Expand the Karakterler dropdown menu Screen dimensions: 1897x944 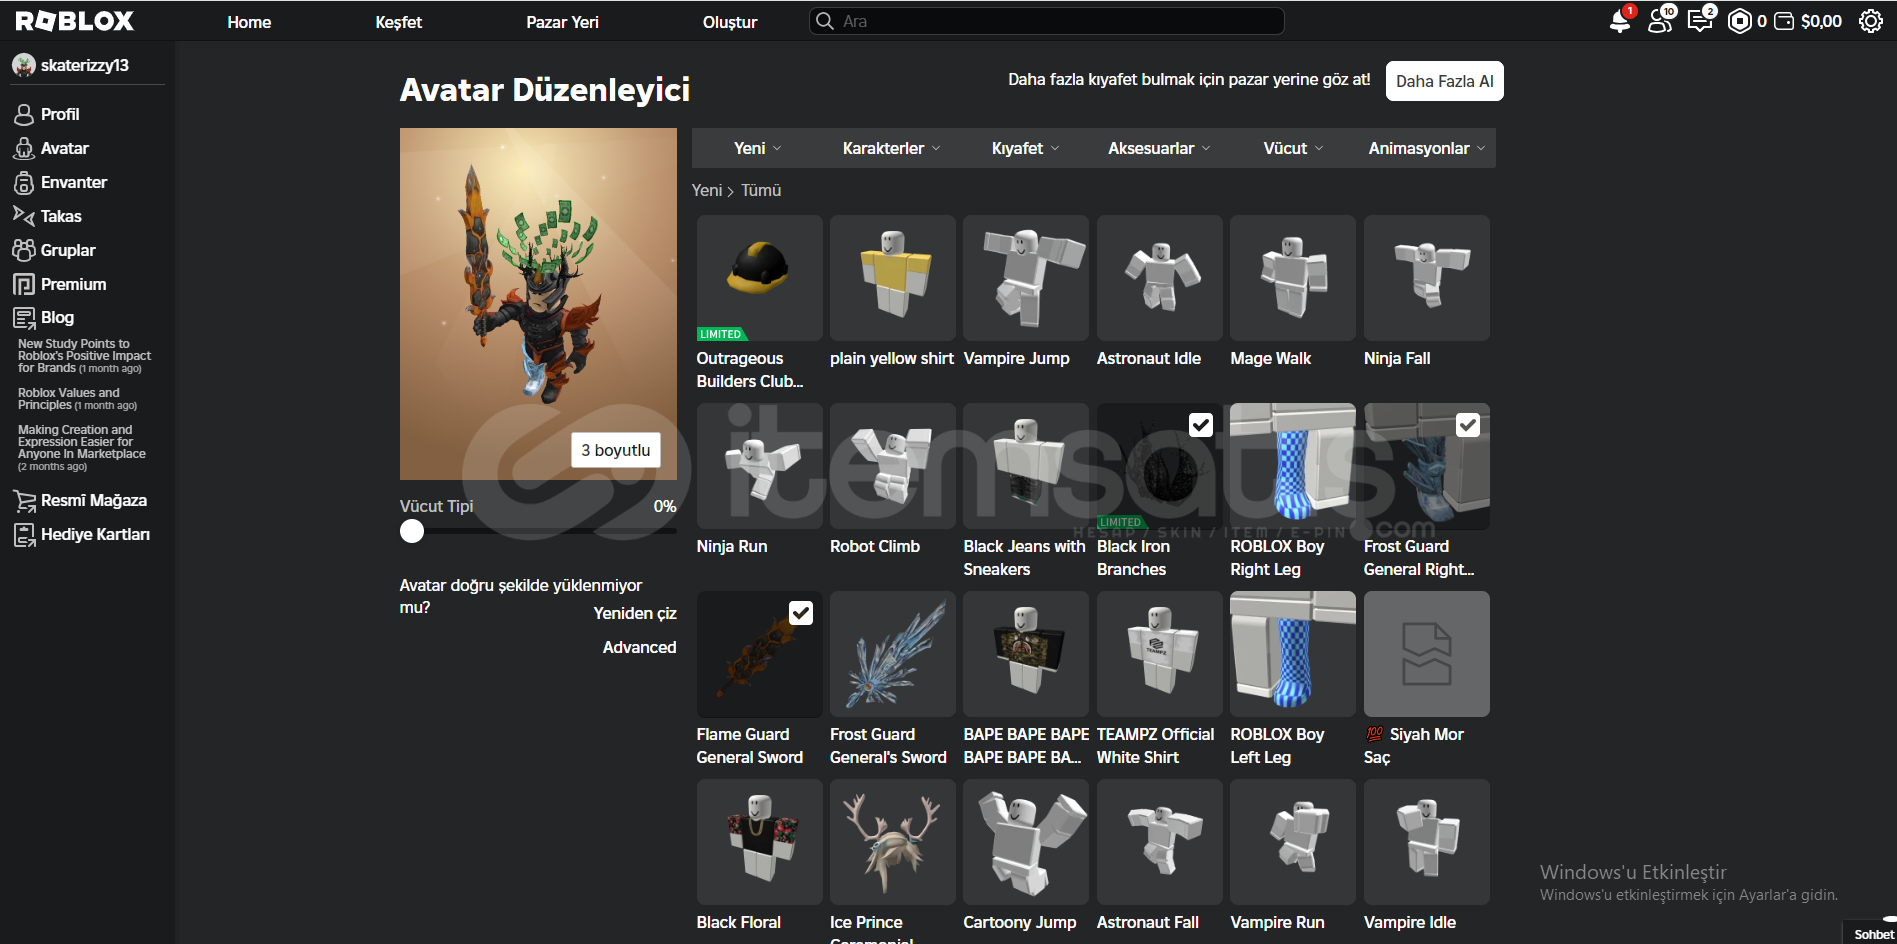coord(892,148)
